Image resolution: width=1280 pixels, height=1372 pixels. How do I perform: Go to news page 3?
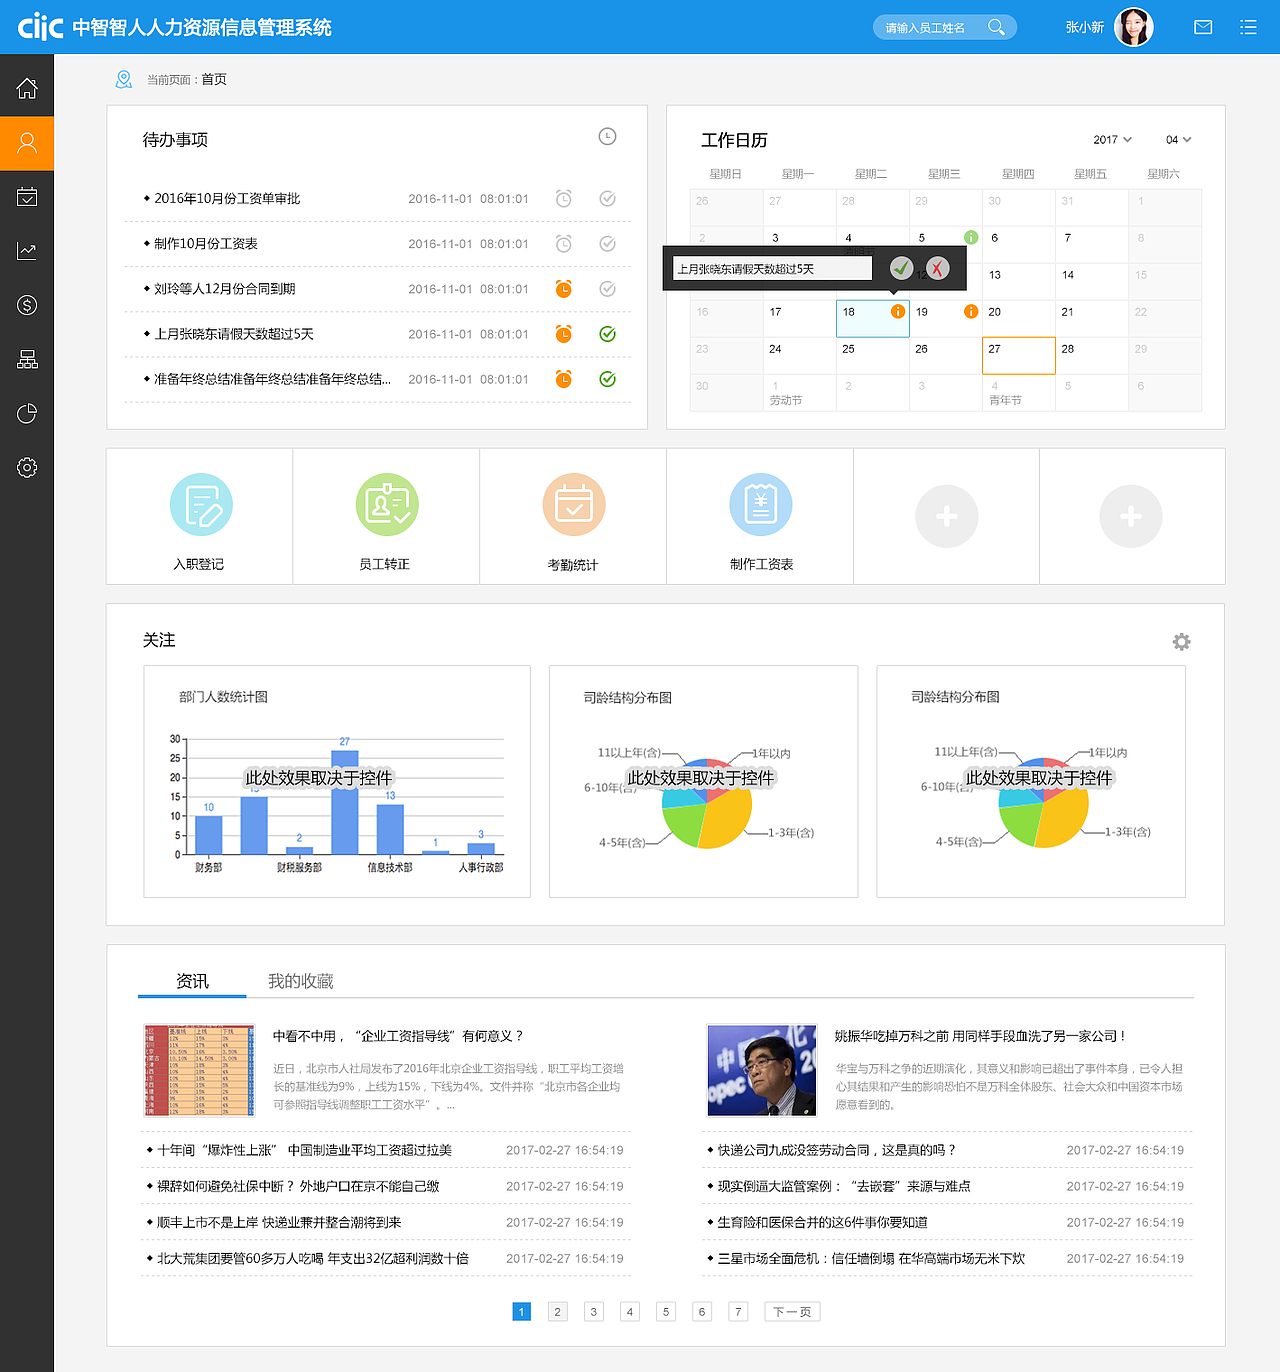594,1312
